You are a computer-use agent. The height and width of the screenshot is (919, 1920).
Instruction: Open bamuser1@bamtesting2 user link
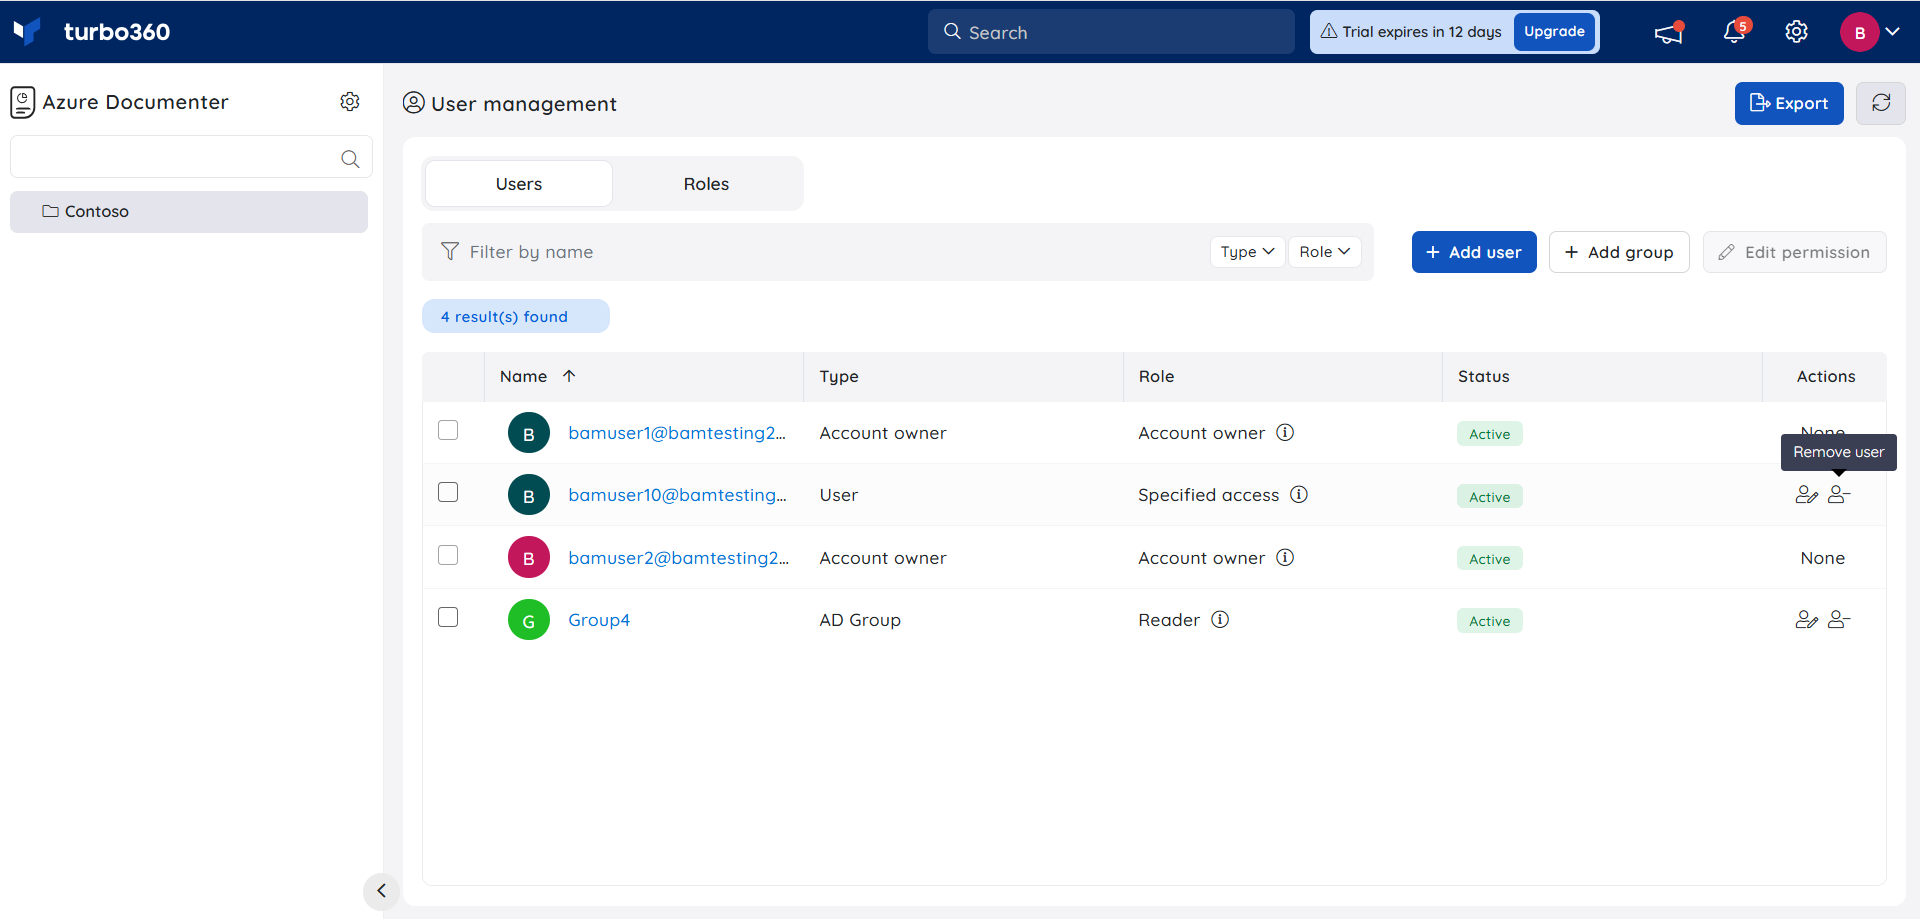coord(677,433)
